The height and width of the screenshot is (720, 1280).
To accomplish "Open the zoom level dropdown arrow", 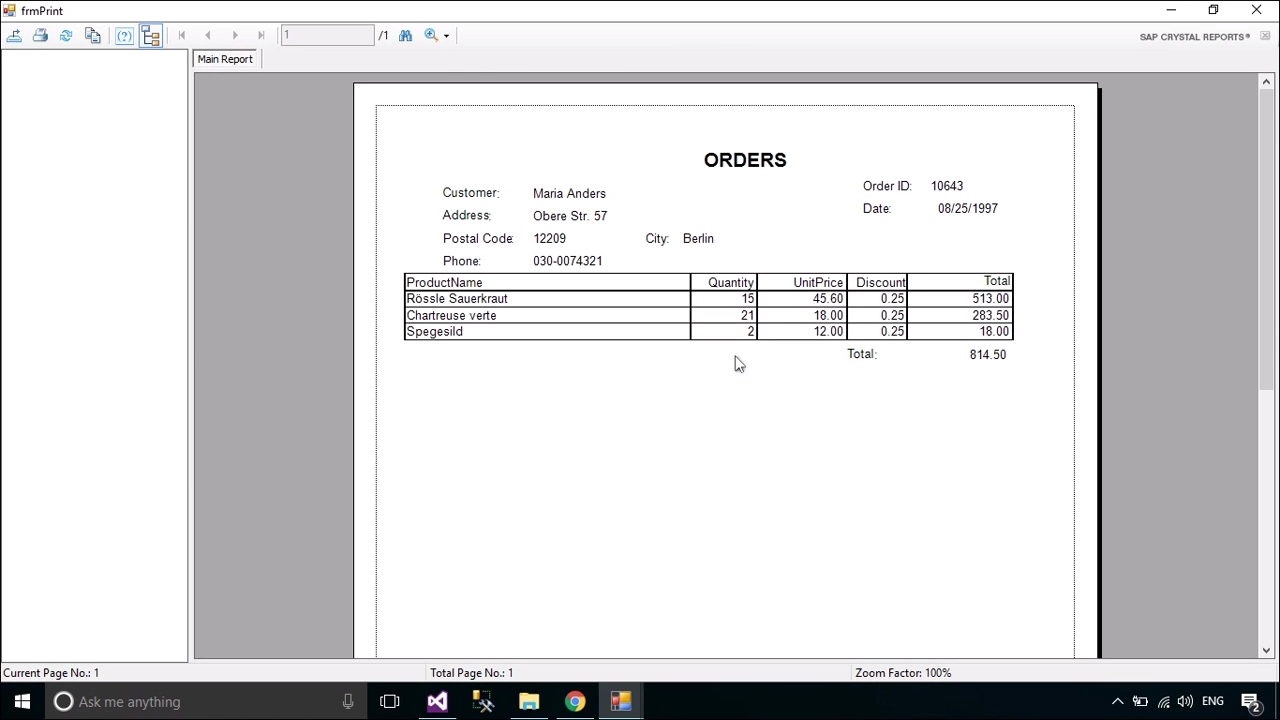I will pos(446,36).
